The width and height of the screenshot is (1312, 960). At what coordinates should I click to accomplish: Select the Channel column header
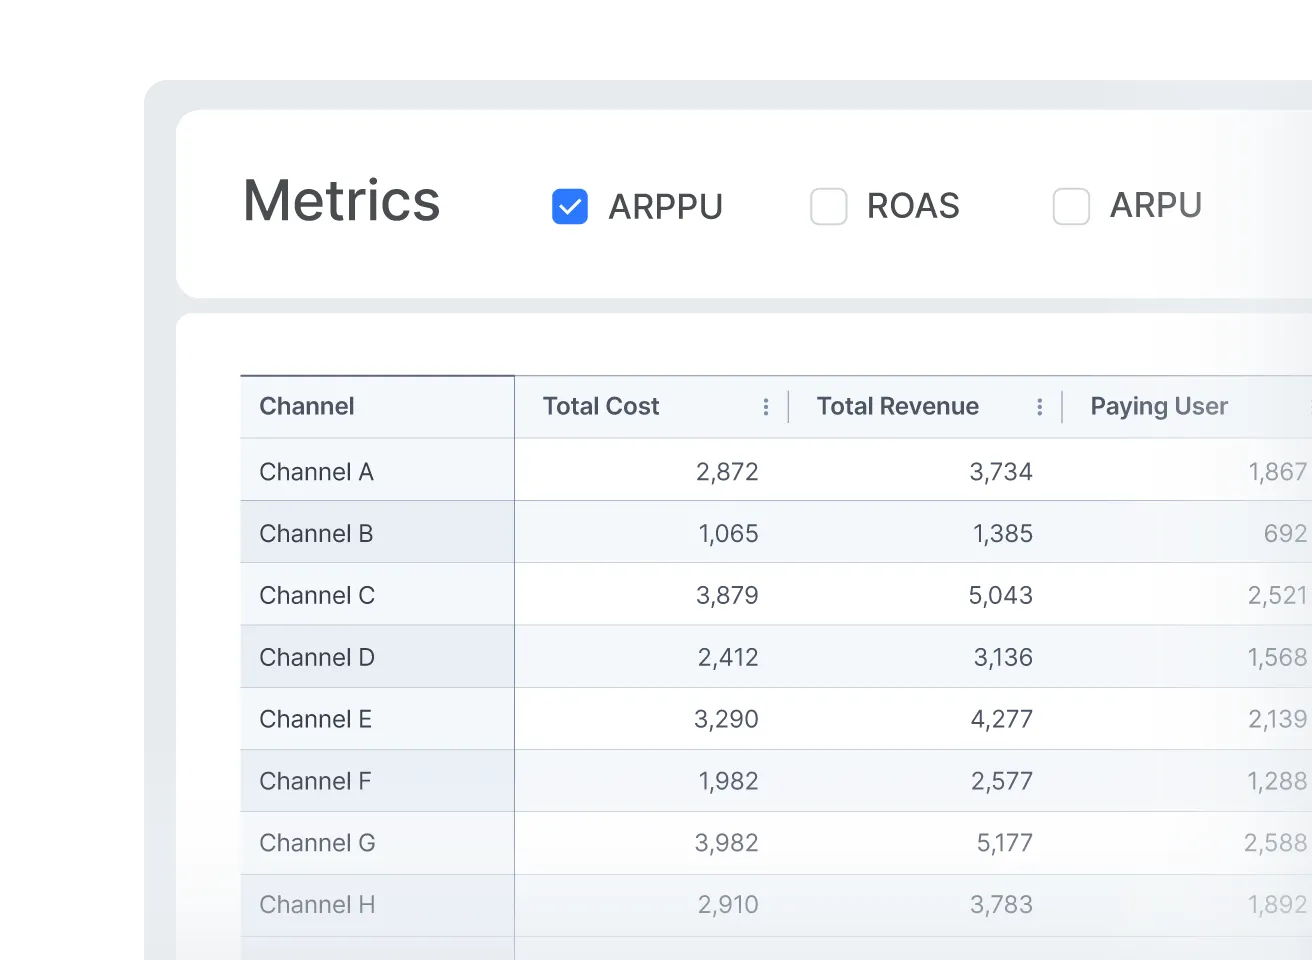coord(306,406)
